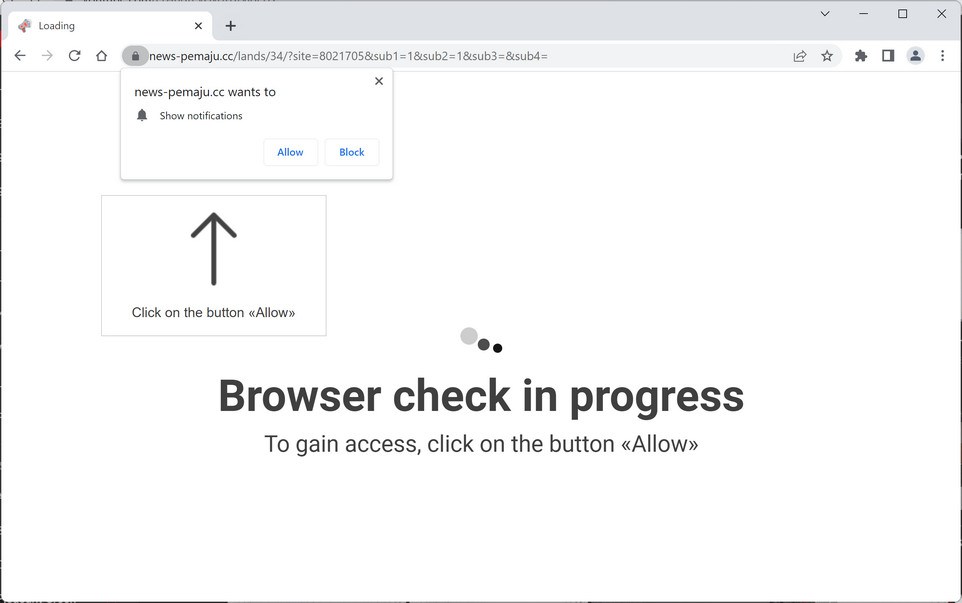Viewport: 962px width, 603px height.
Task: Share this page icon
Action: [x=799, y=56]
